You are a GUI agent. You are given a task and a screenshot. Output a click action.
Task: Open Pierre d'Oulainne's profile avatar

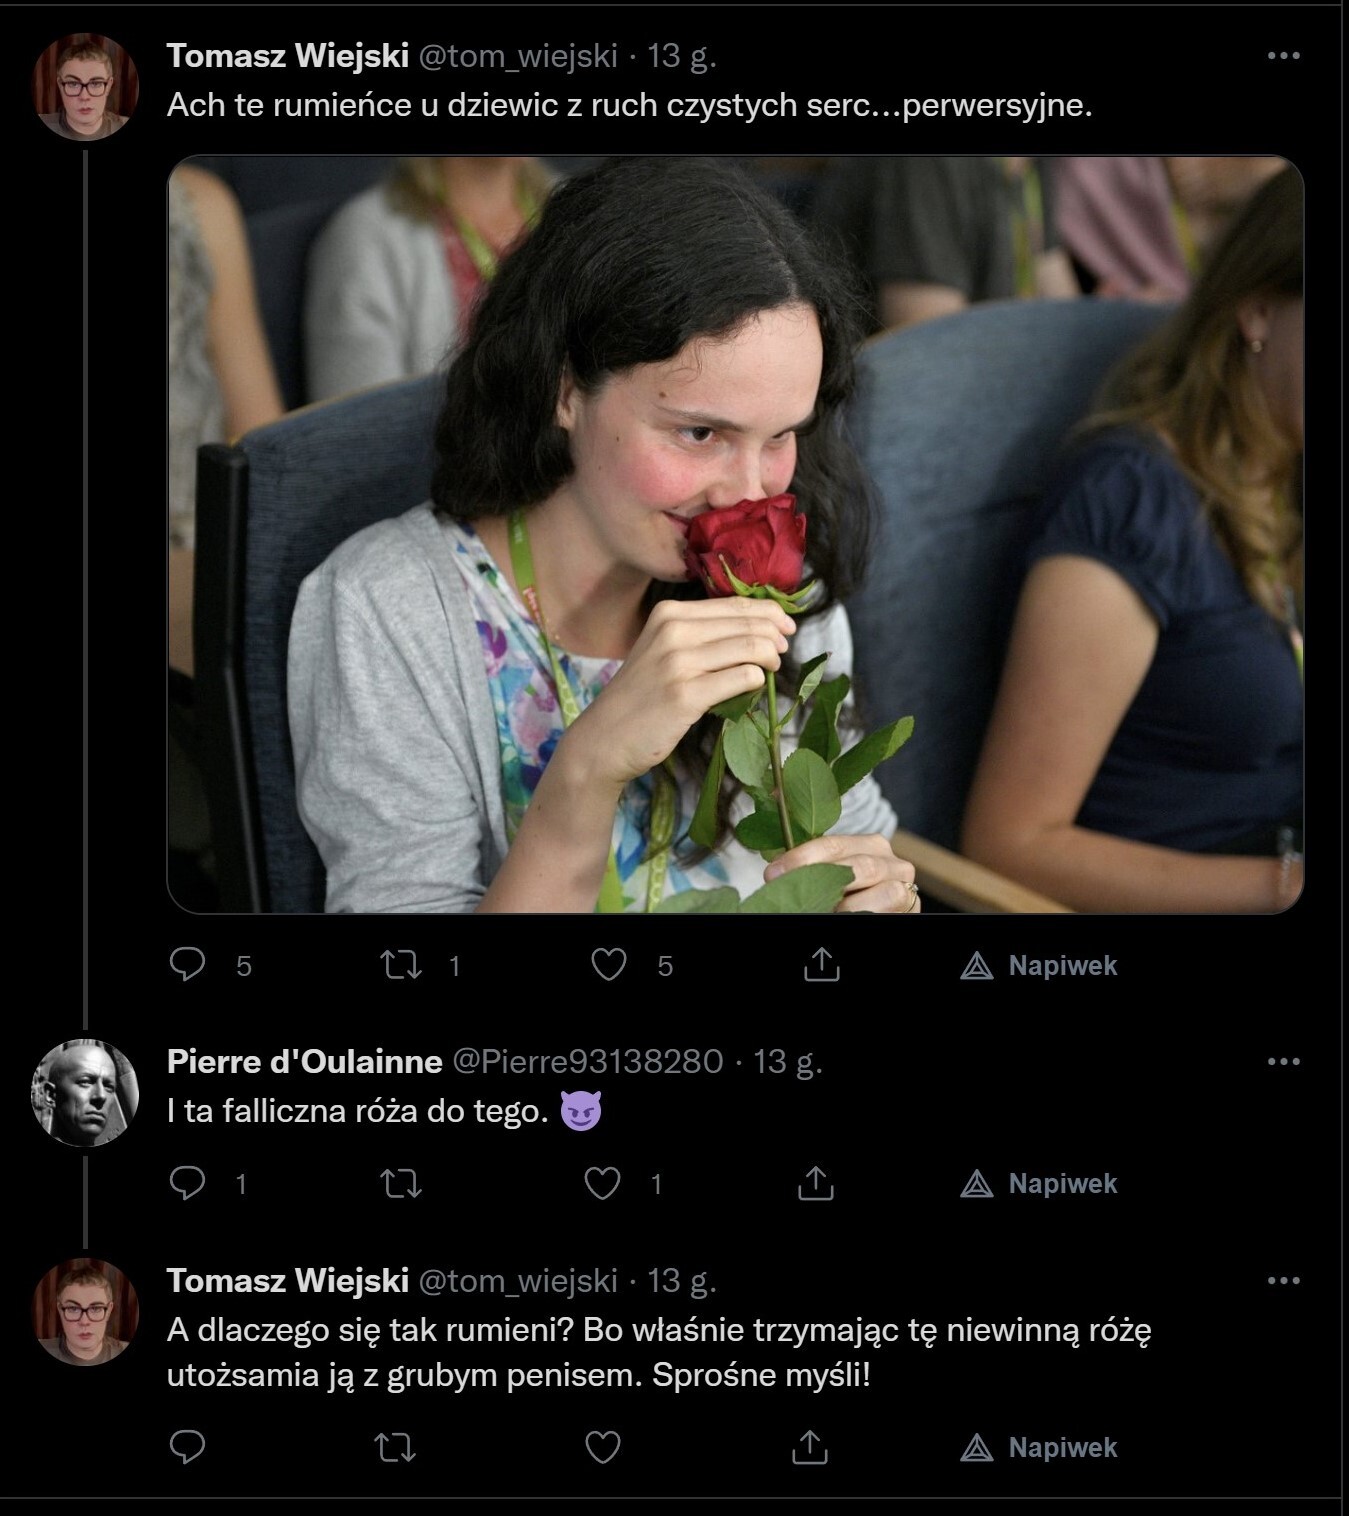point(85,1092)
